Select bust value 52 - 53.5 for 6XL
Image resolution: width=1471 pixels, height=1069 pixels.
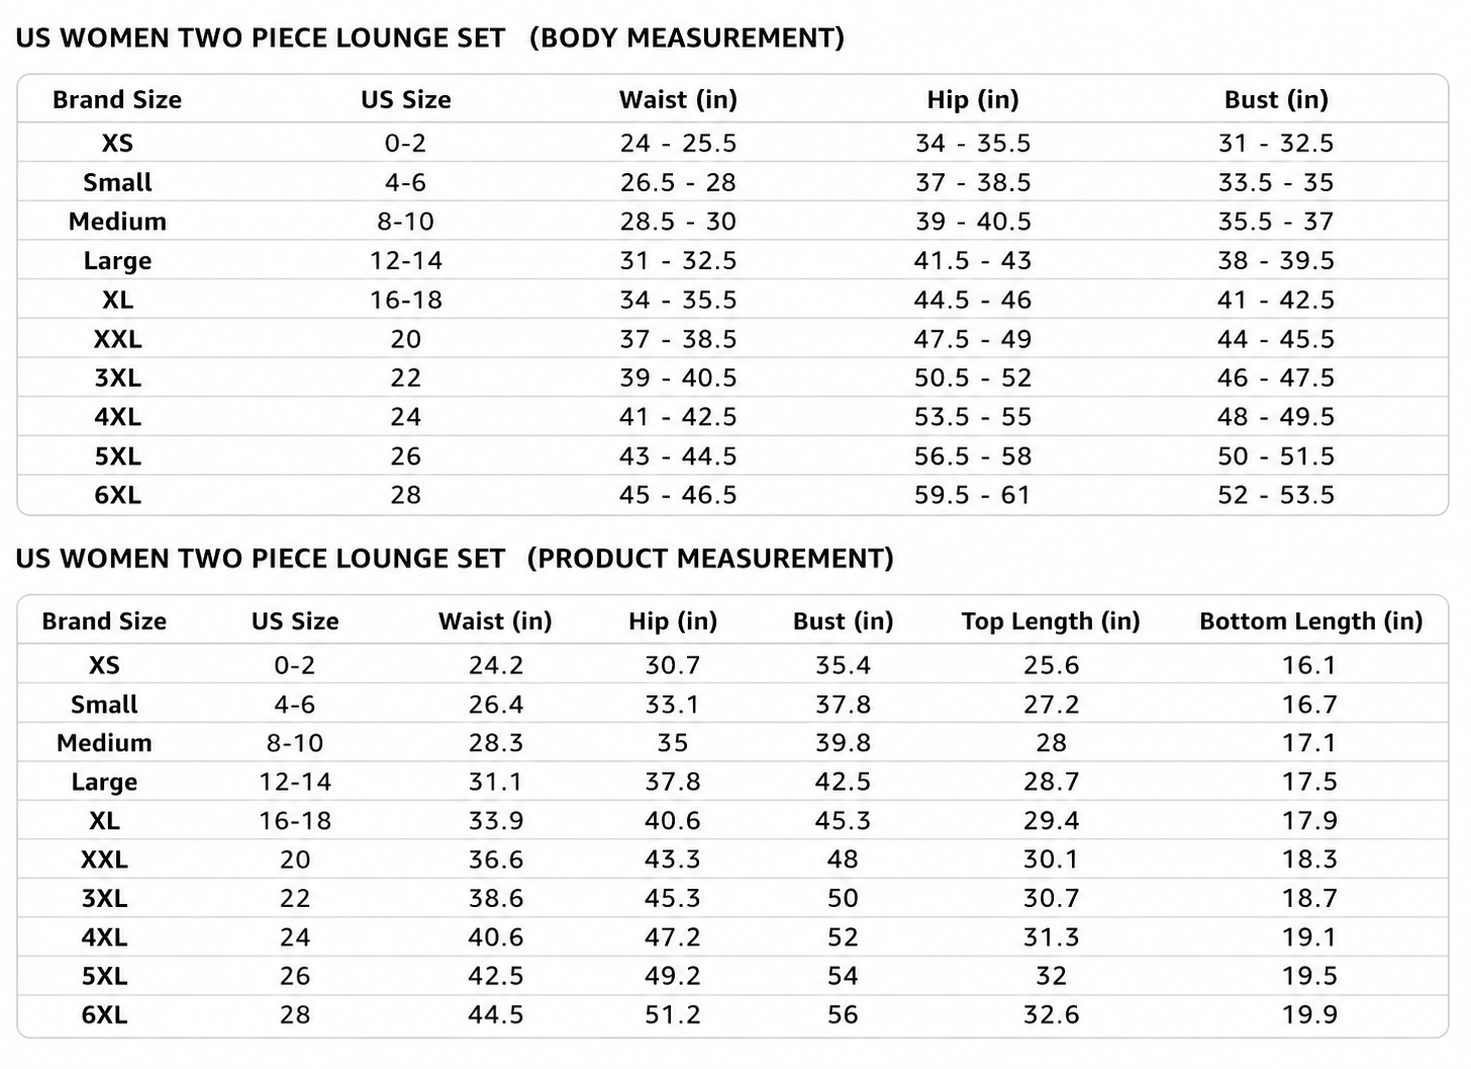[x=1276, y=495]
